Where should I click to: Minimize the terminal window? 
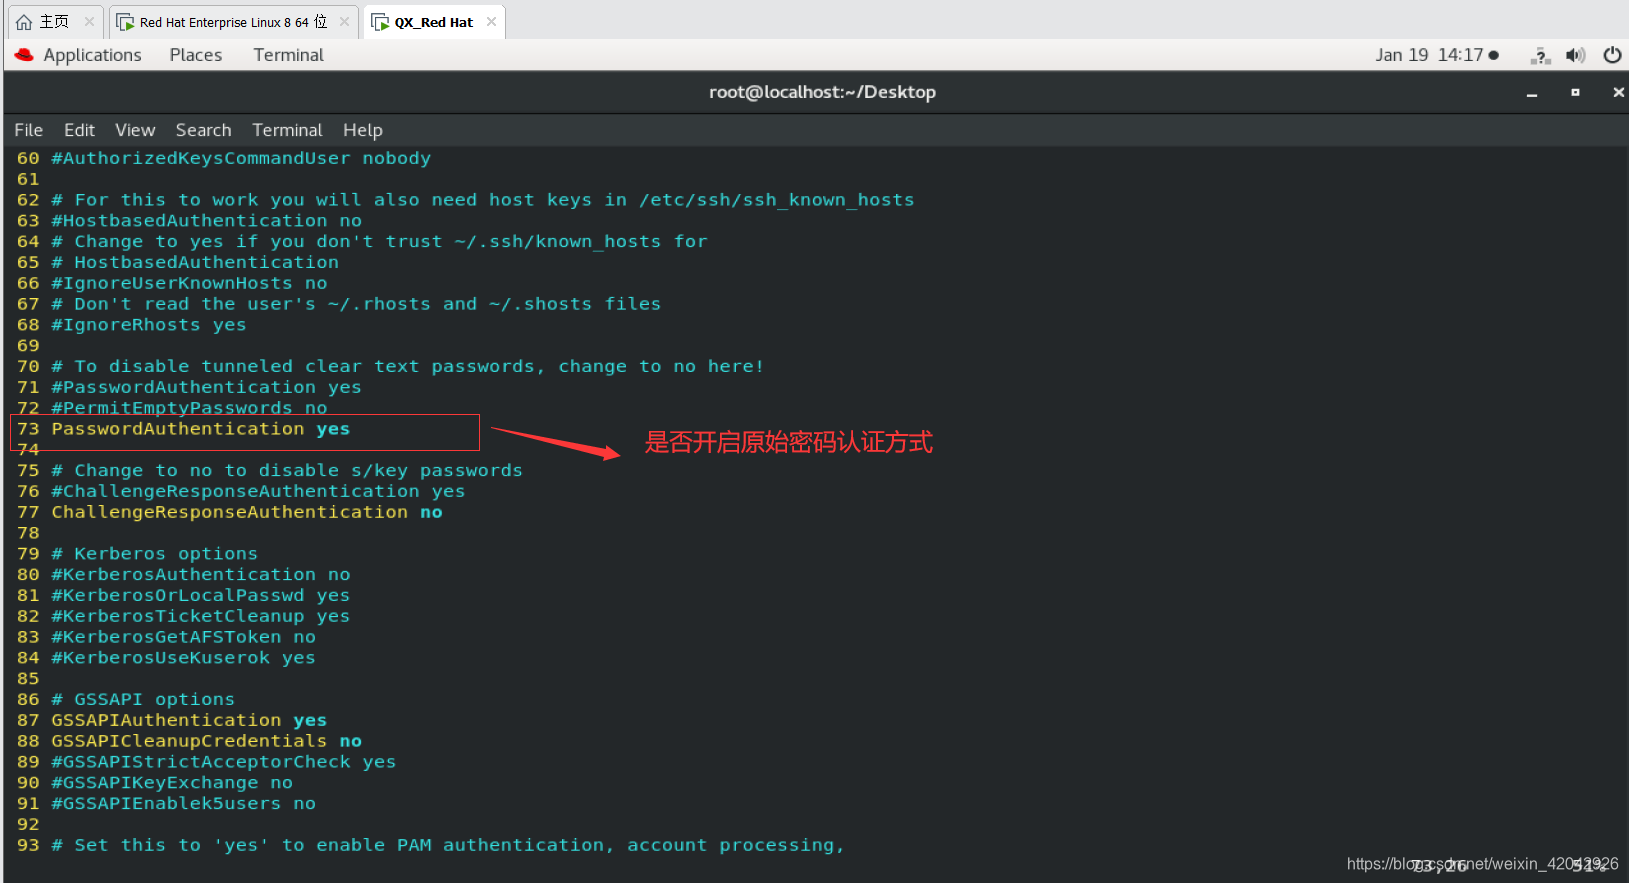coord(1532,92)
